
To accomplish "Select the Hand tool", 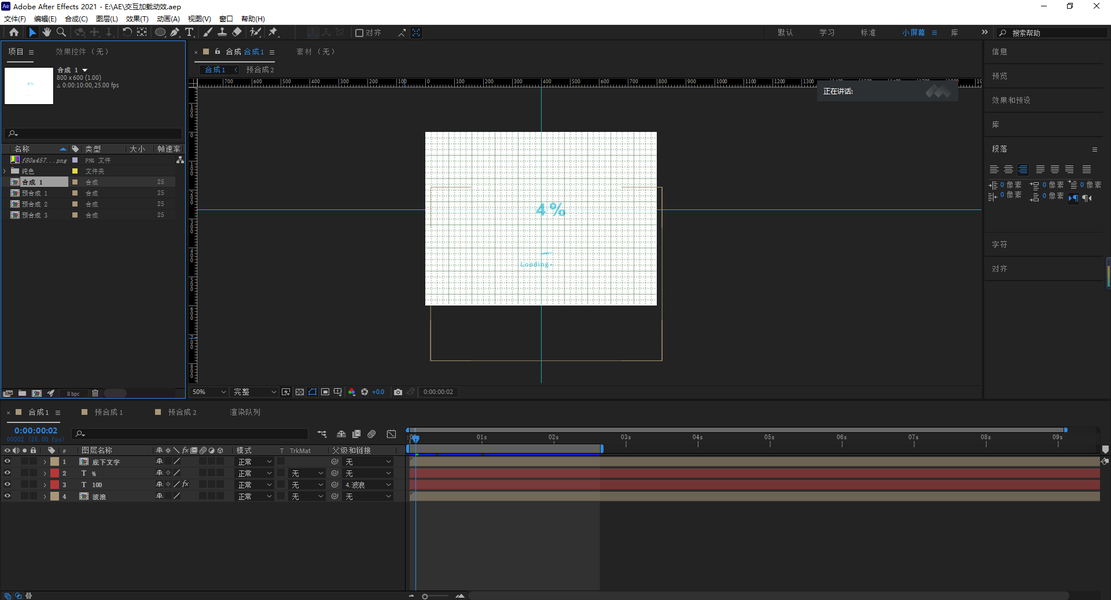I will 46,33.
